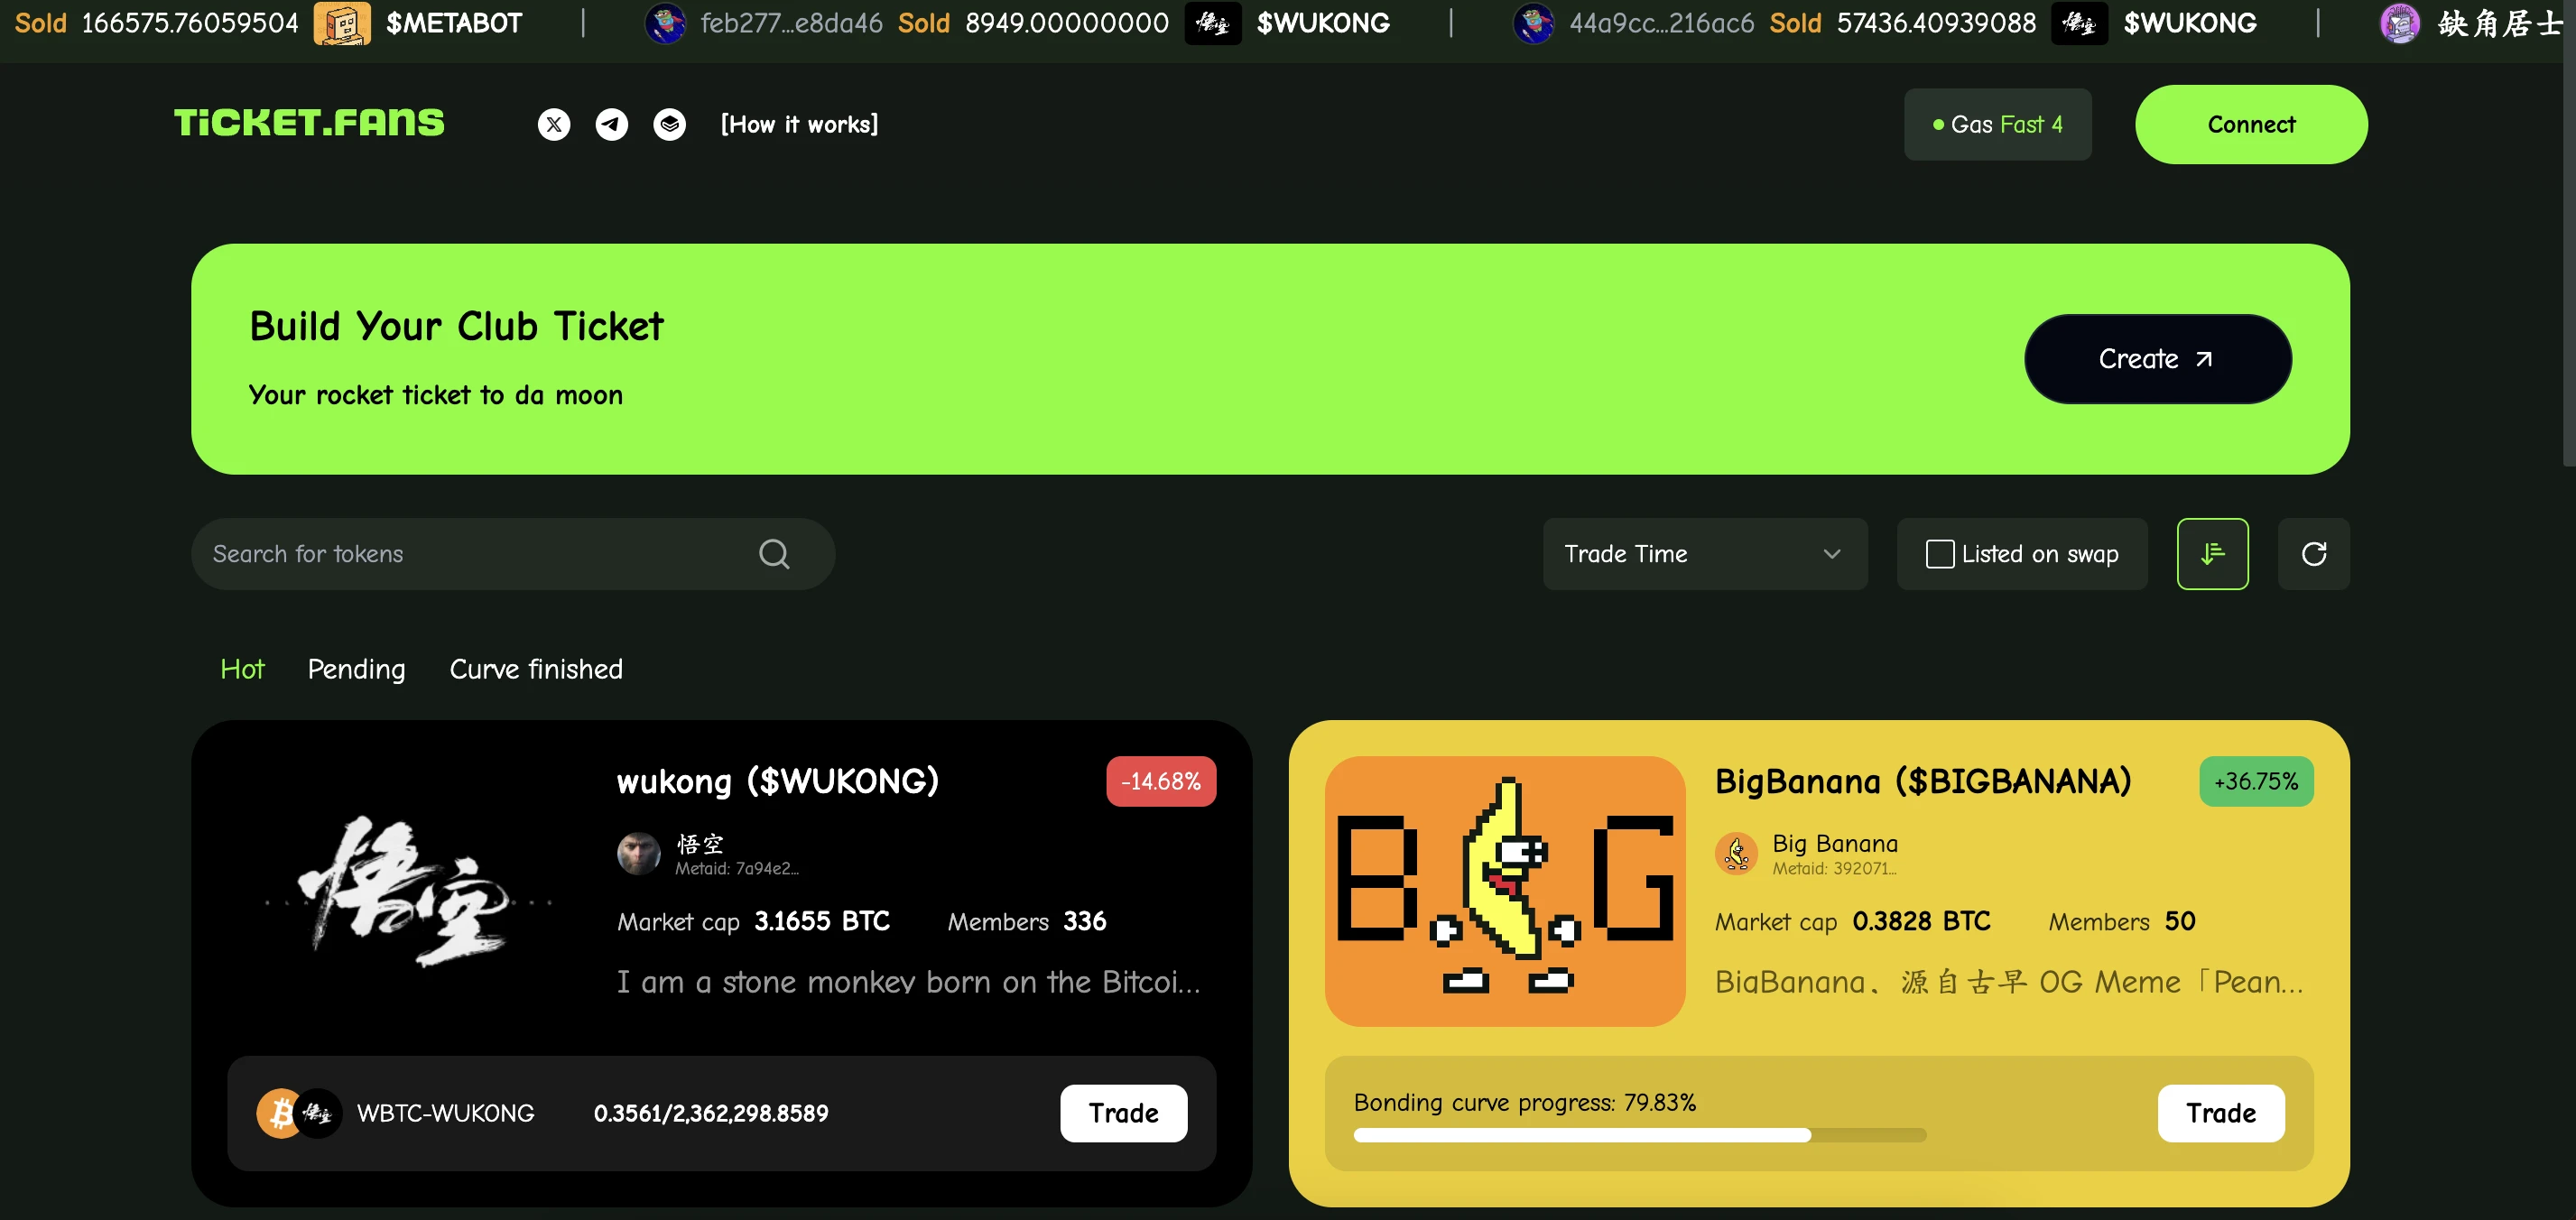This screenshot has width=2576, height=1220.
Task: Toggle gas speed to Fast 4
Action: point(1996,123)
